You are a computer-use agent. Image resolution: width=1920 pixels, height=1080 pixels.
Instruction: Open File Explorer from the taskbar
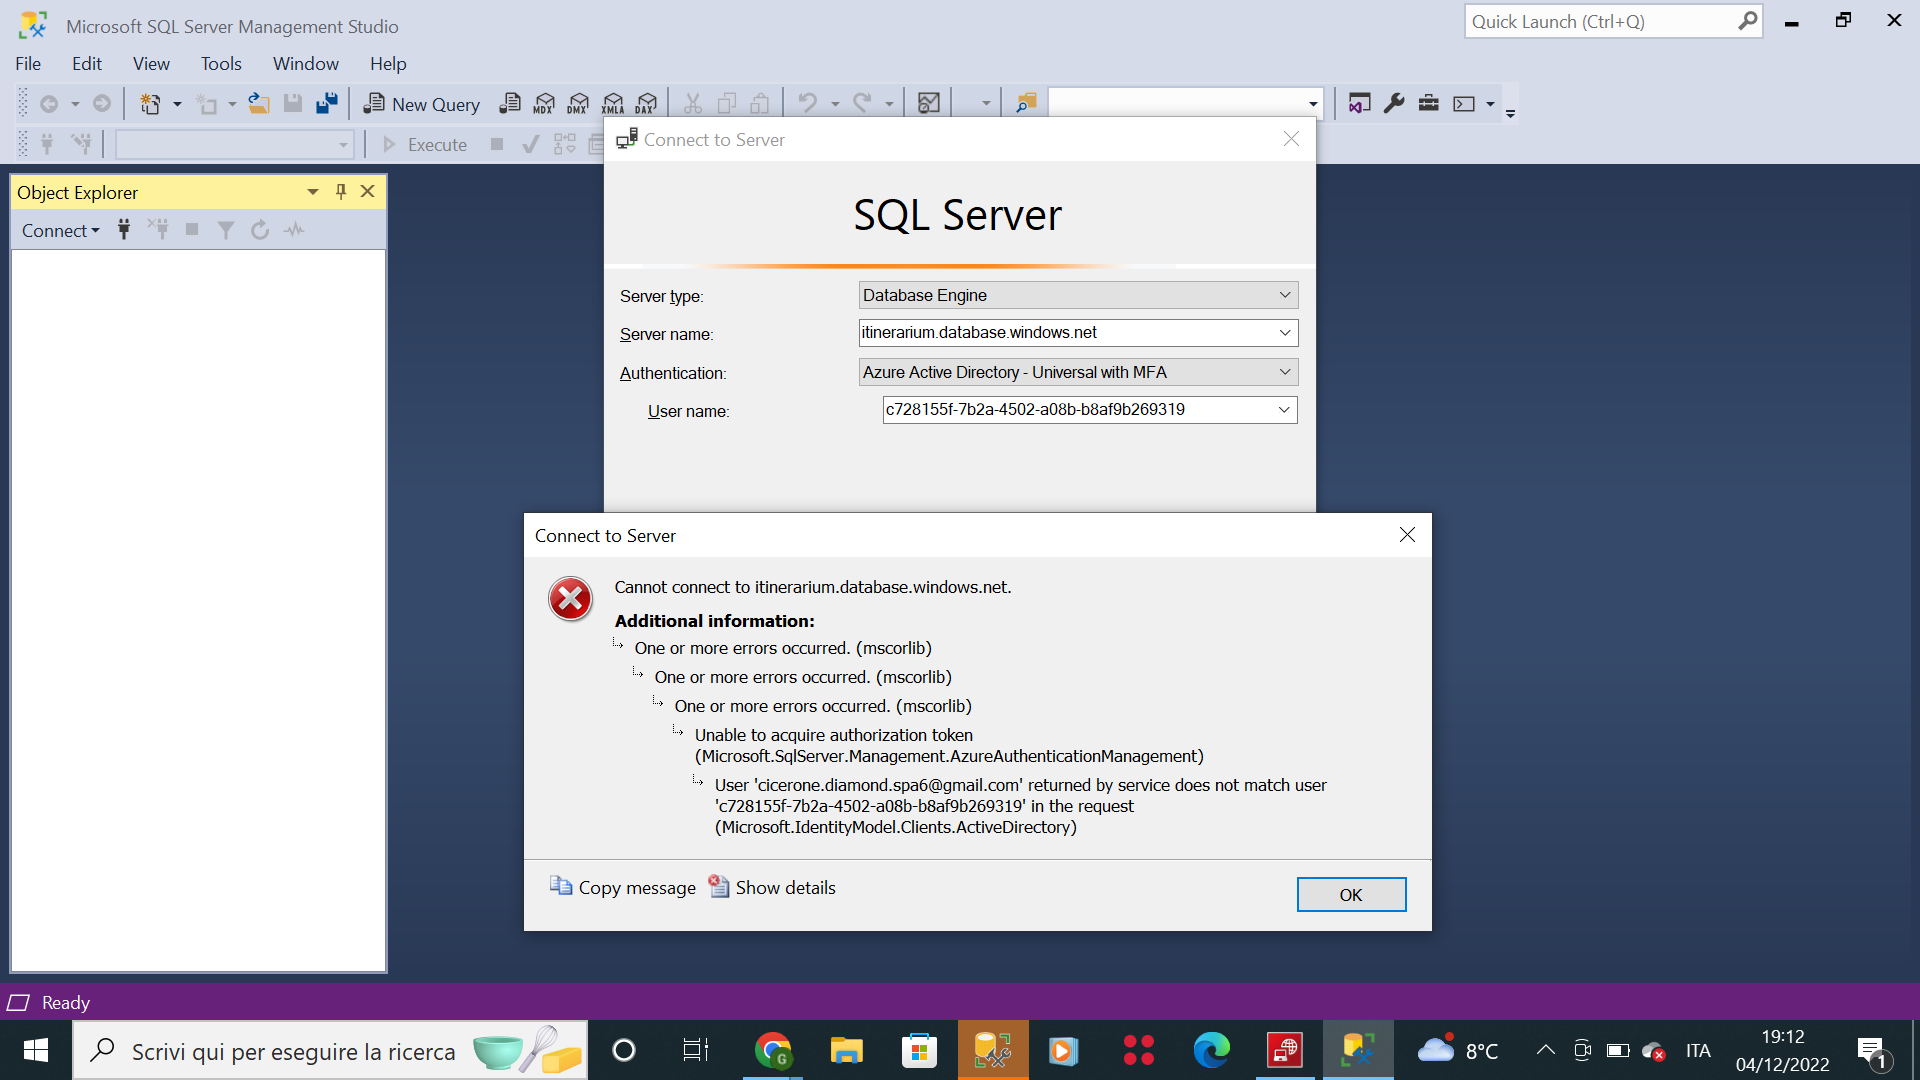click(846, 1050)
